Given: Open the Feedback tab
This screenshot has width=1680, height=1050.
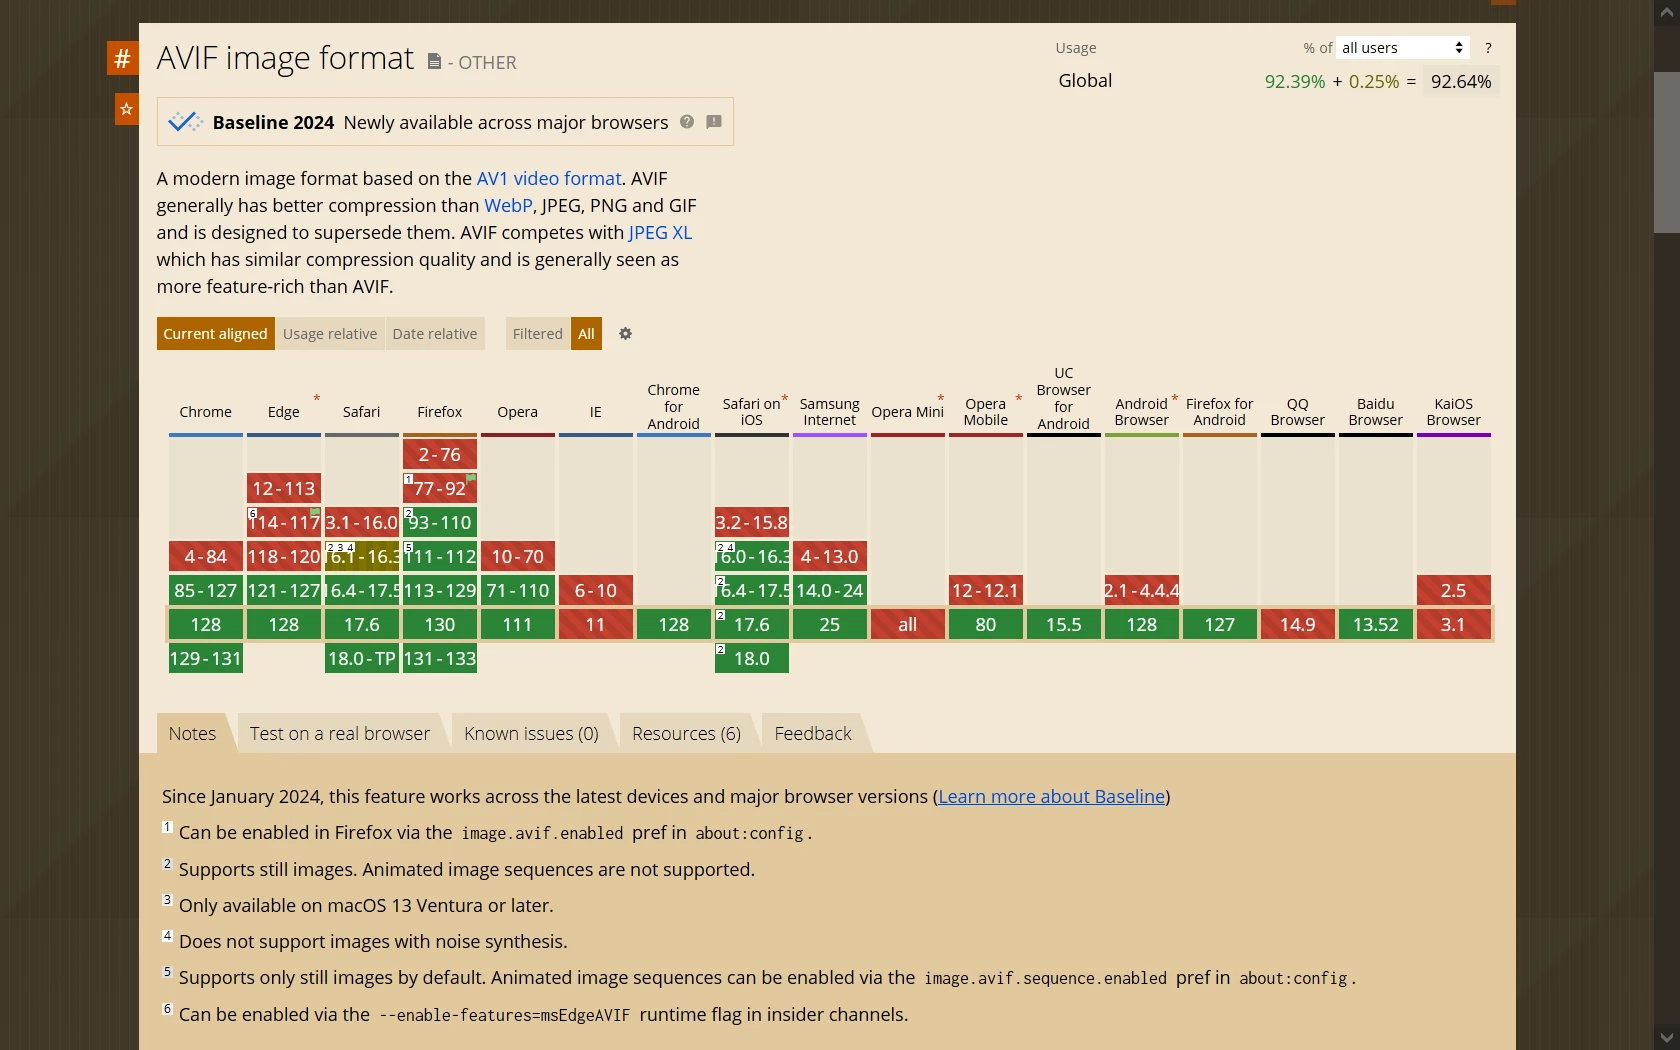Looking at the screenshot, I should pos(813,734).
